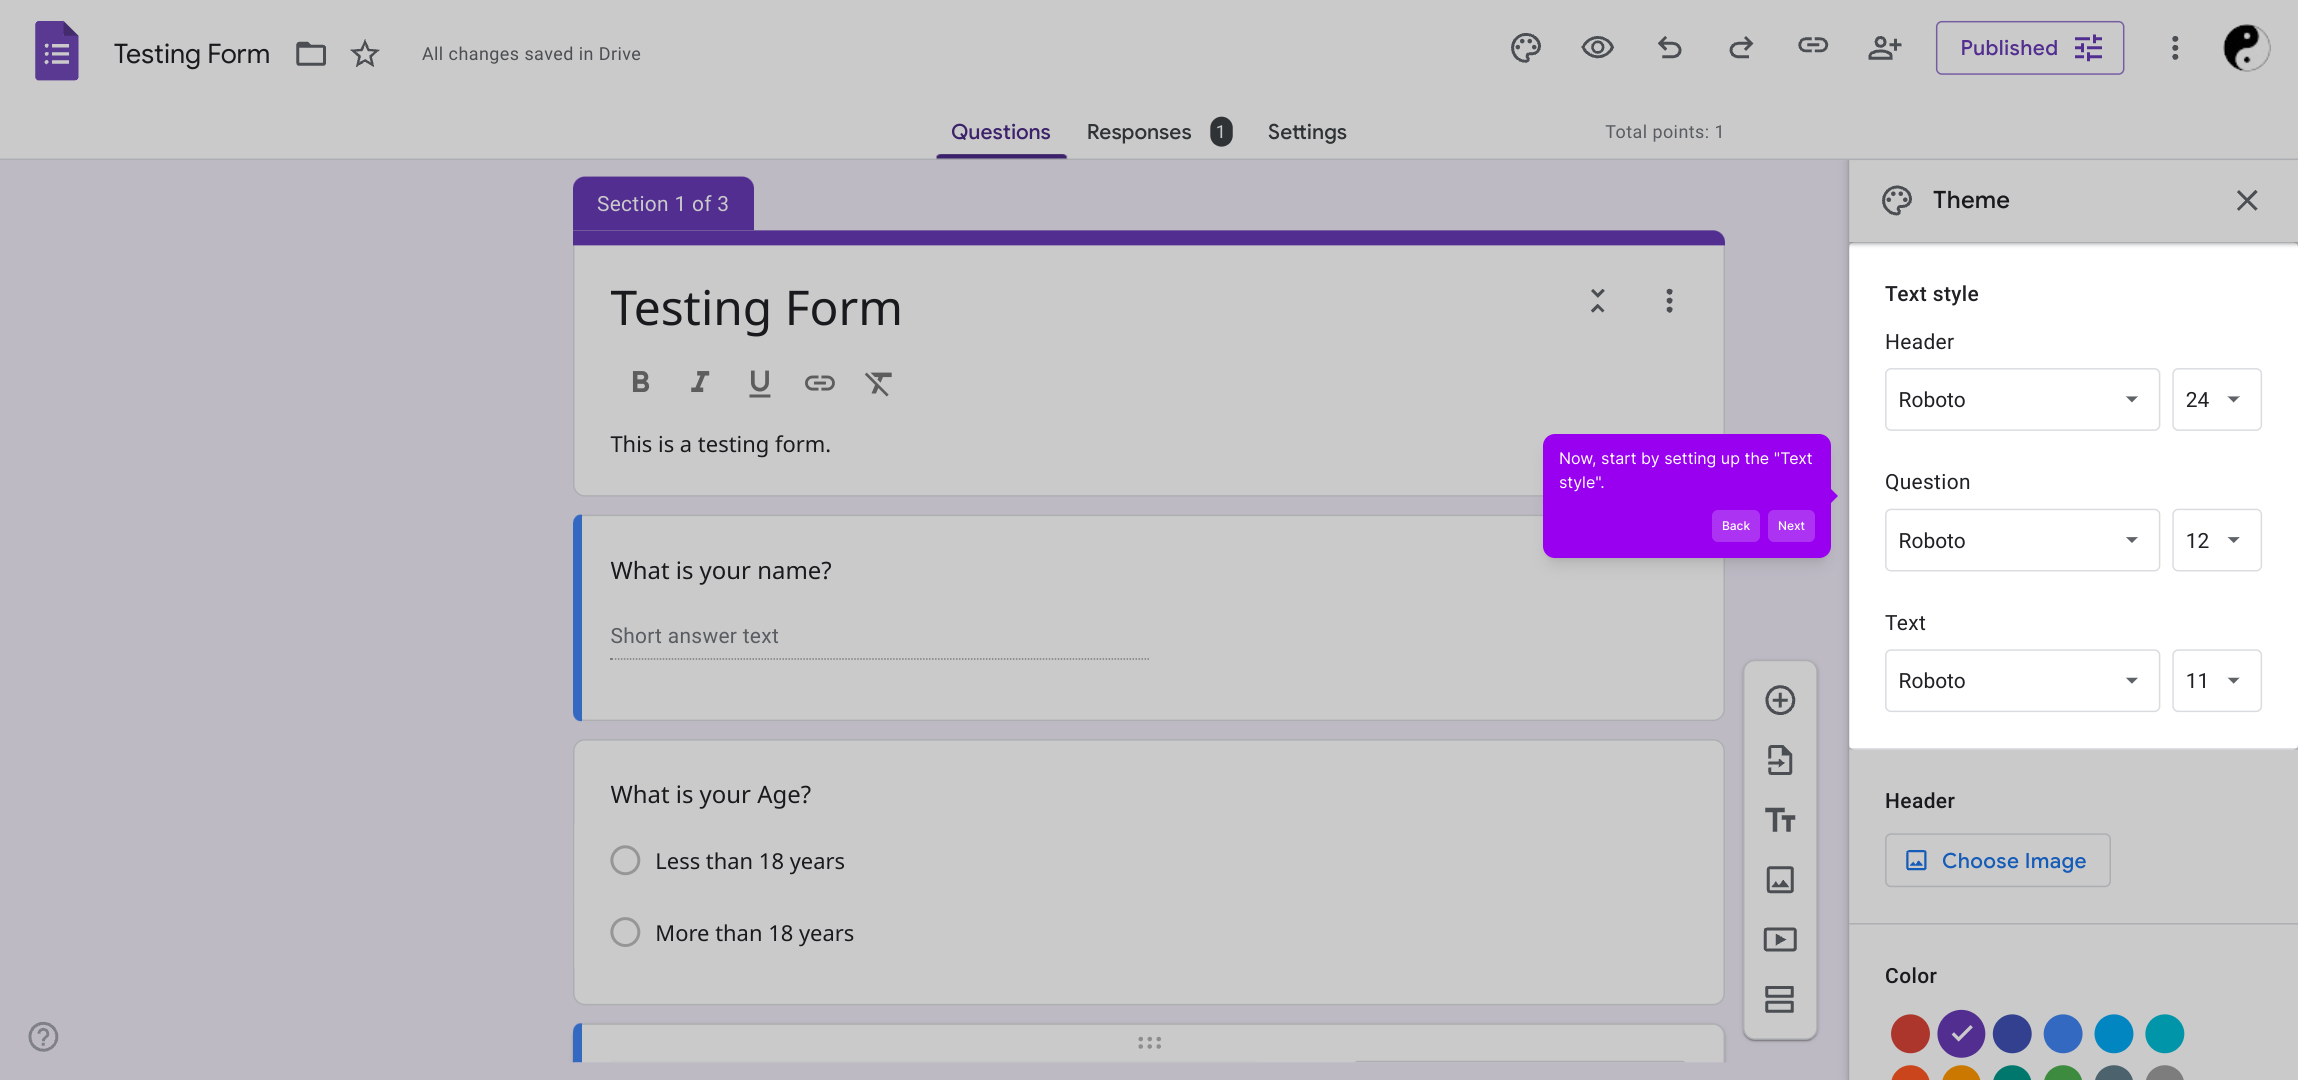Click the add section icon
The height and width of the screenshot is (1080, 2298).
(x=1780, y=999)
